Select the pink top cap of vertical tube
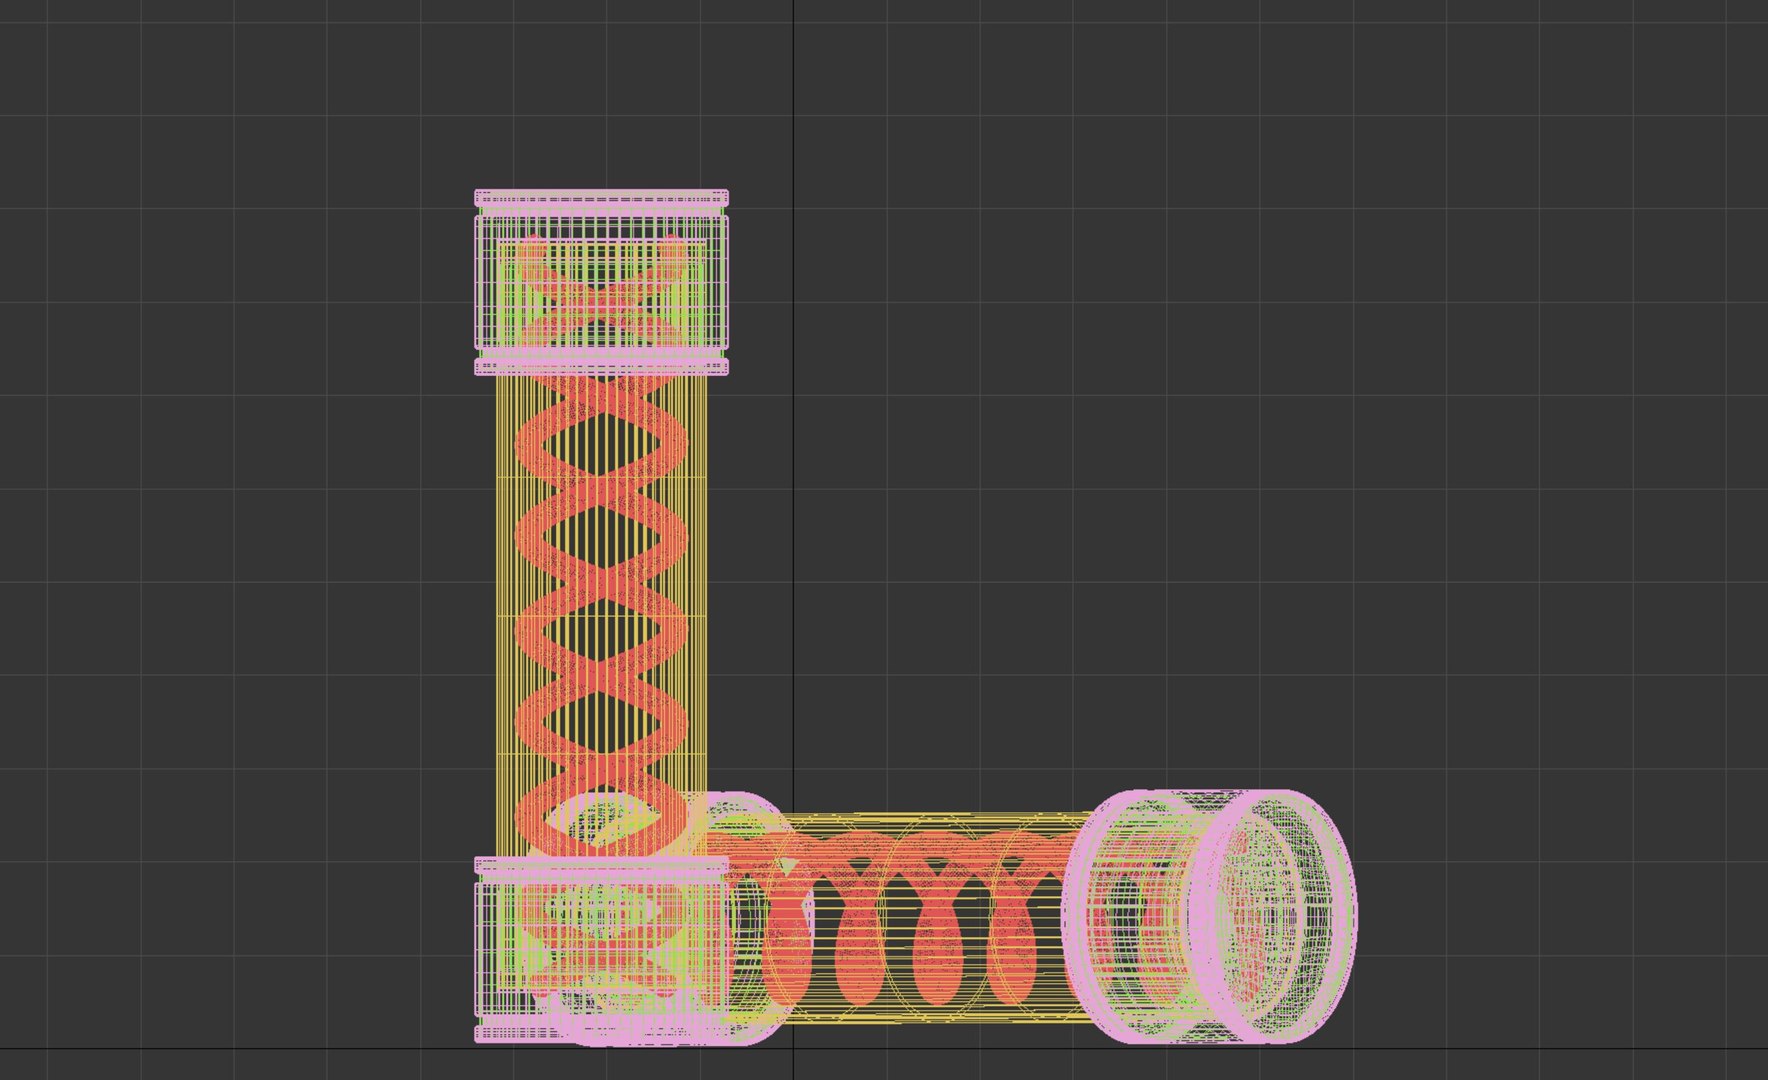 tap(601, 283)
